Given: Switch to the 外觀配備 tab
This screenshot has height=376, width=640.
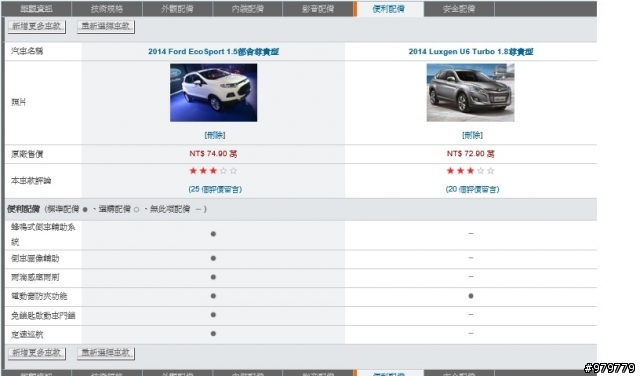Looking at the screenshot, I should pyautogui.click(x=177, y=9).
